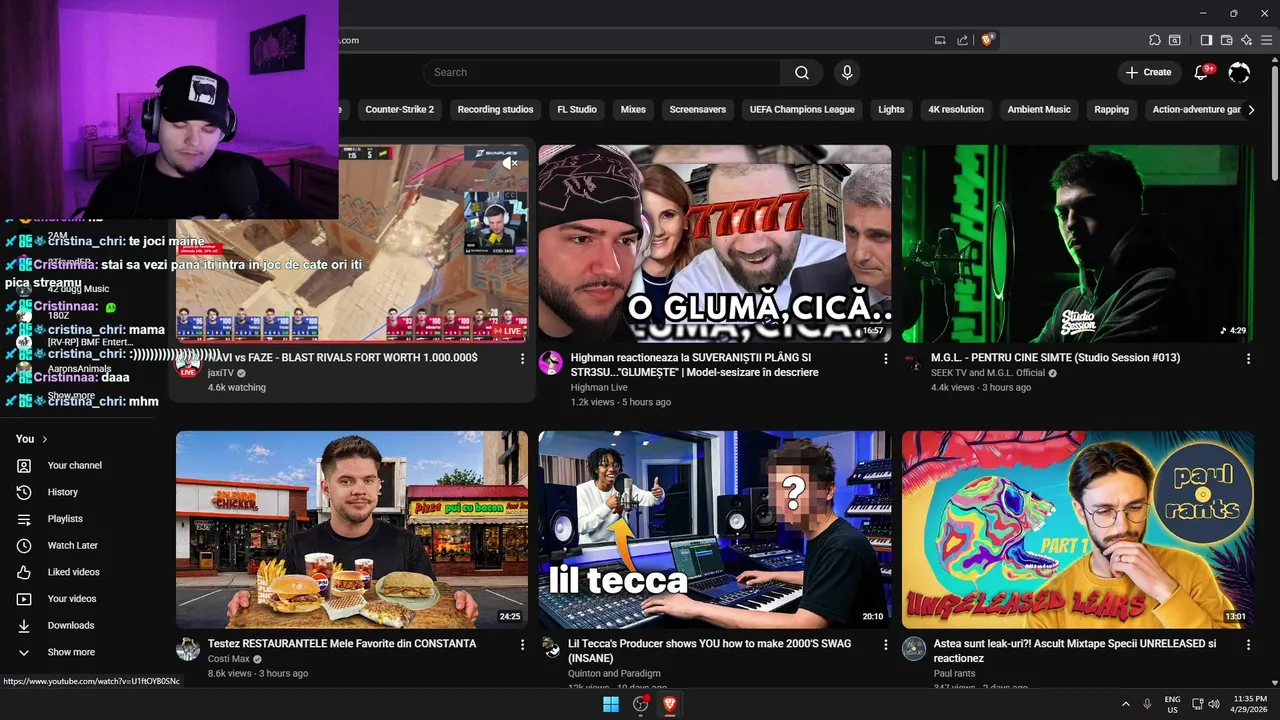Click the YouTube search magnifier button
The width and height of the screenshot is (1280, 720).
click(802, 72)
